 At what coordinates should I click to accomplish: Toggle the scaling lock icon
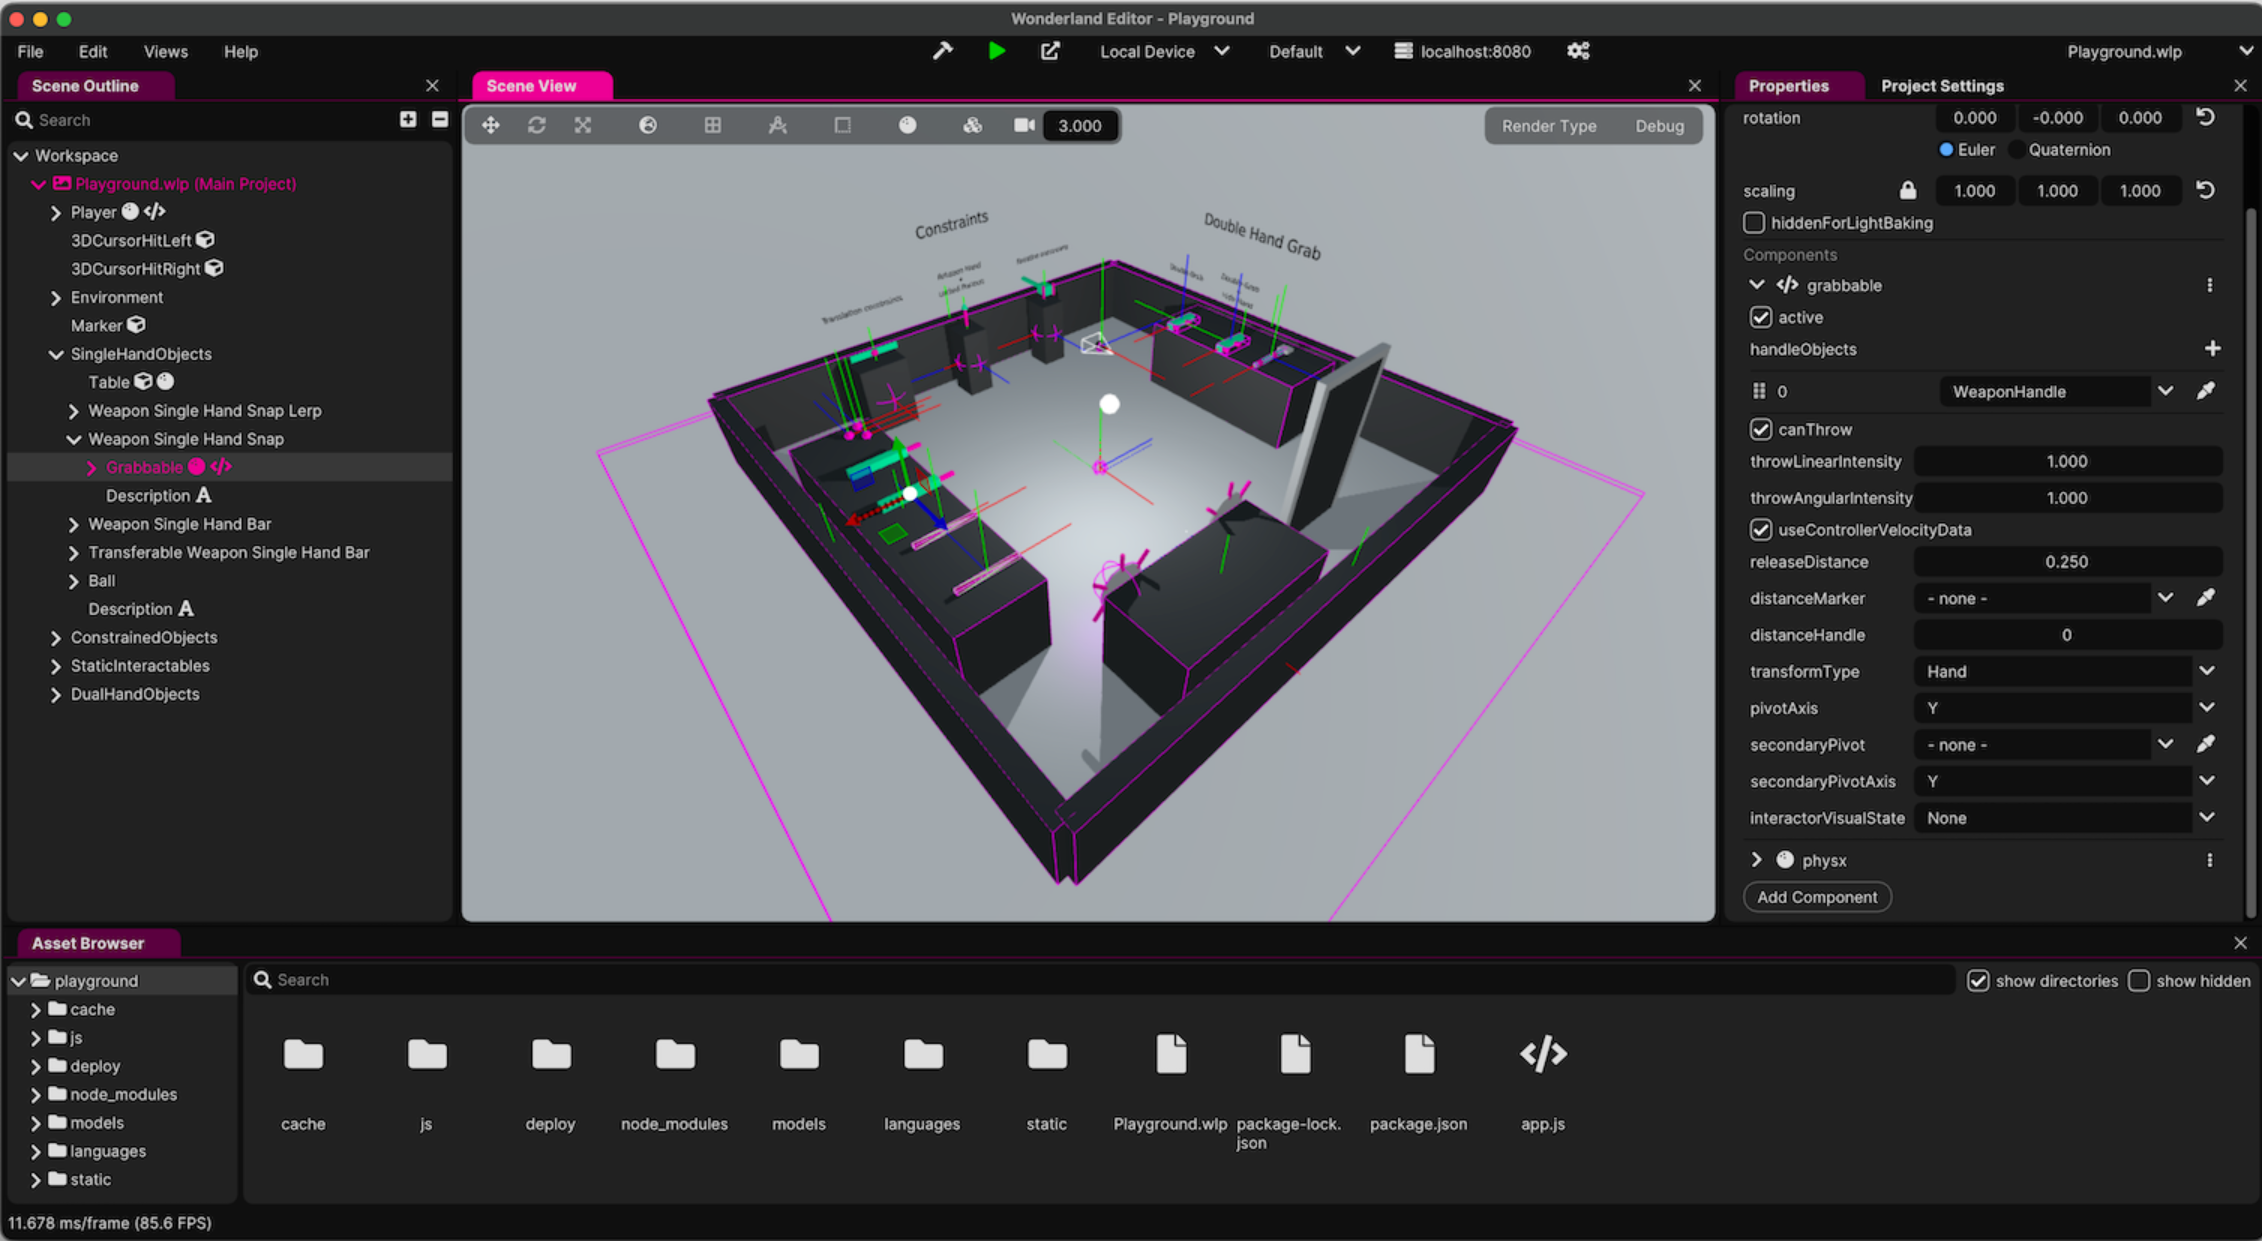(1907, 190)
